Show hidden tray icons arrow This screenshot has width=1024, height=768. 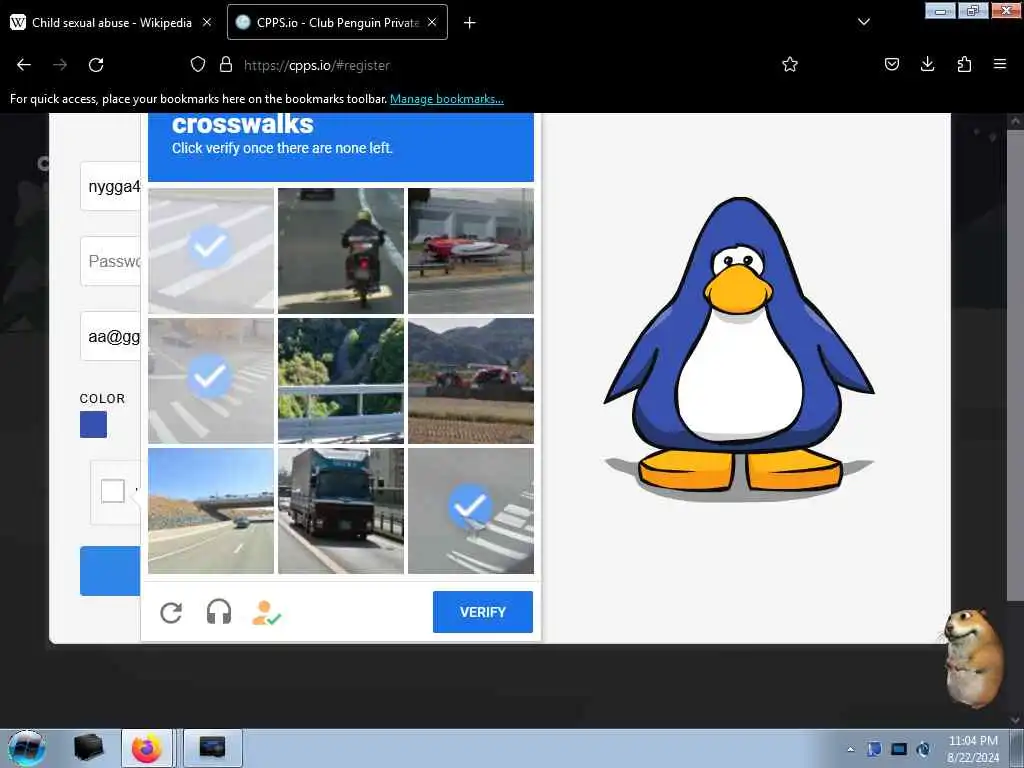coord(850,749)
